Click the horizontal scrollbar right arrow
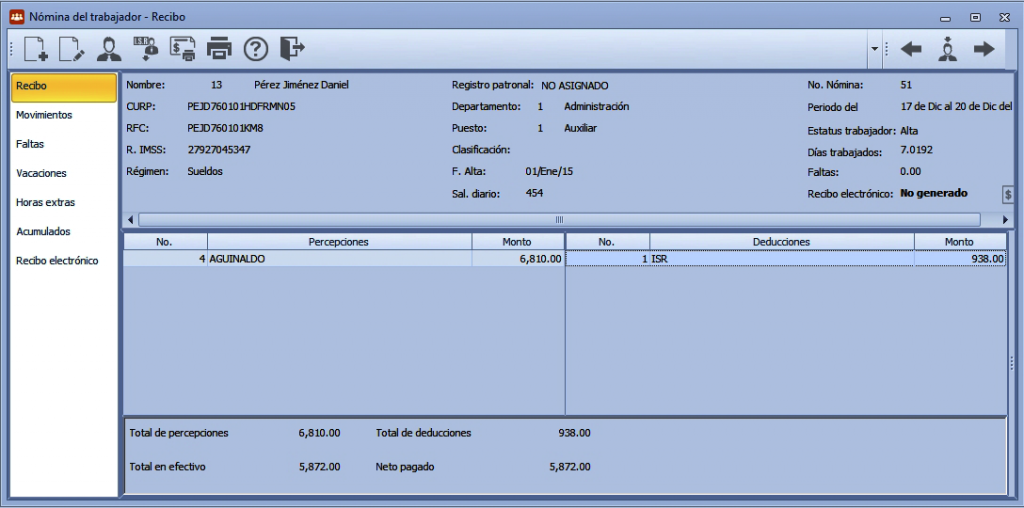 [1006, 219]
